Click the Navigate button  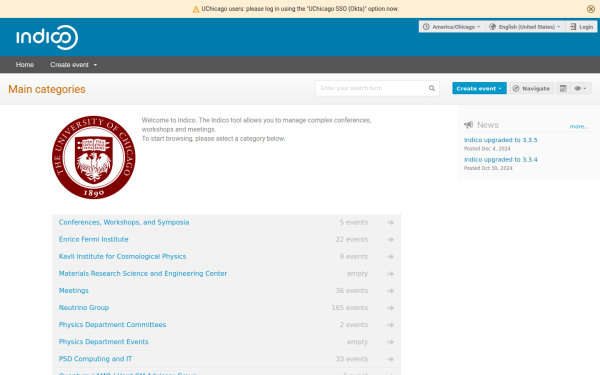[531, 88]
